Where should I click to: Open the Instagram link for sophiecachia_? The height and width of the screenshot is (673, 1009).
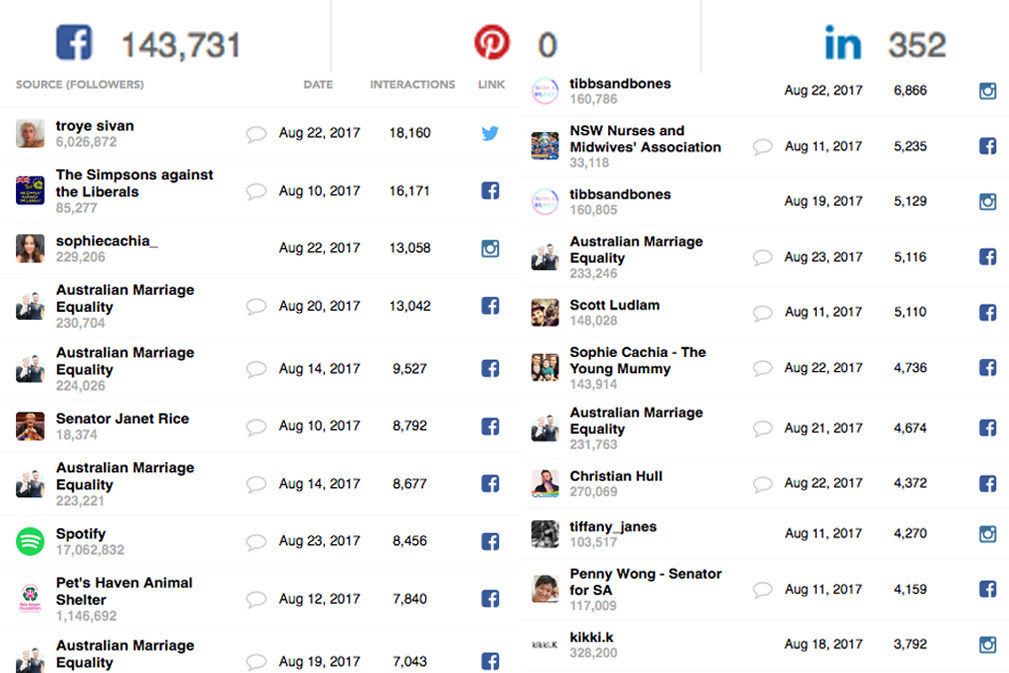coord(490,248)
